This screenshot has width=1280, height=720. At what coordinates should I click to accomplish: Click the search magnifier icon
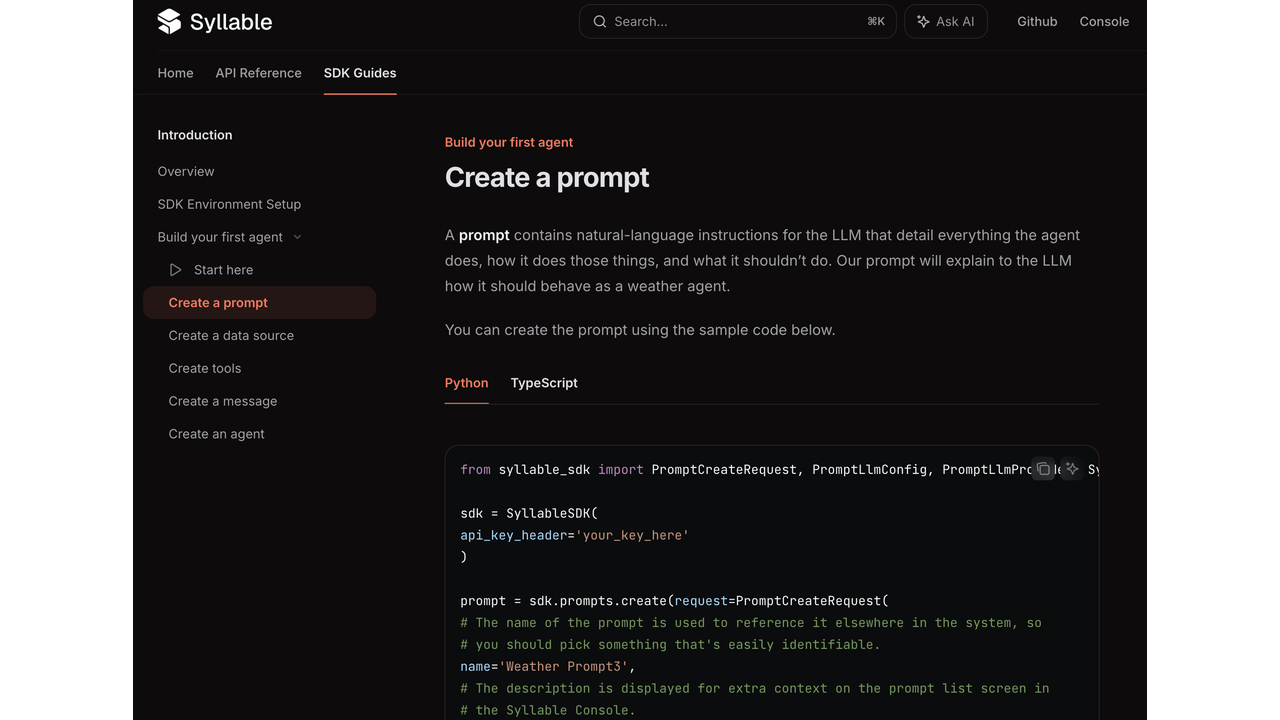click(600, 21)
